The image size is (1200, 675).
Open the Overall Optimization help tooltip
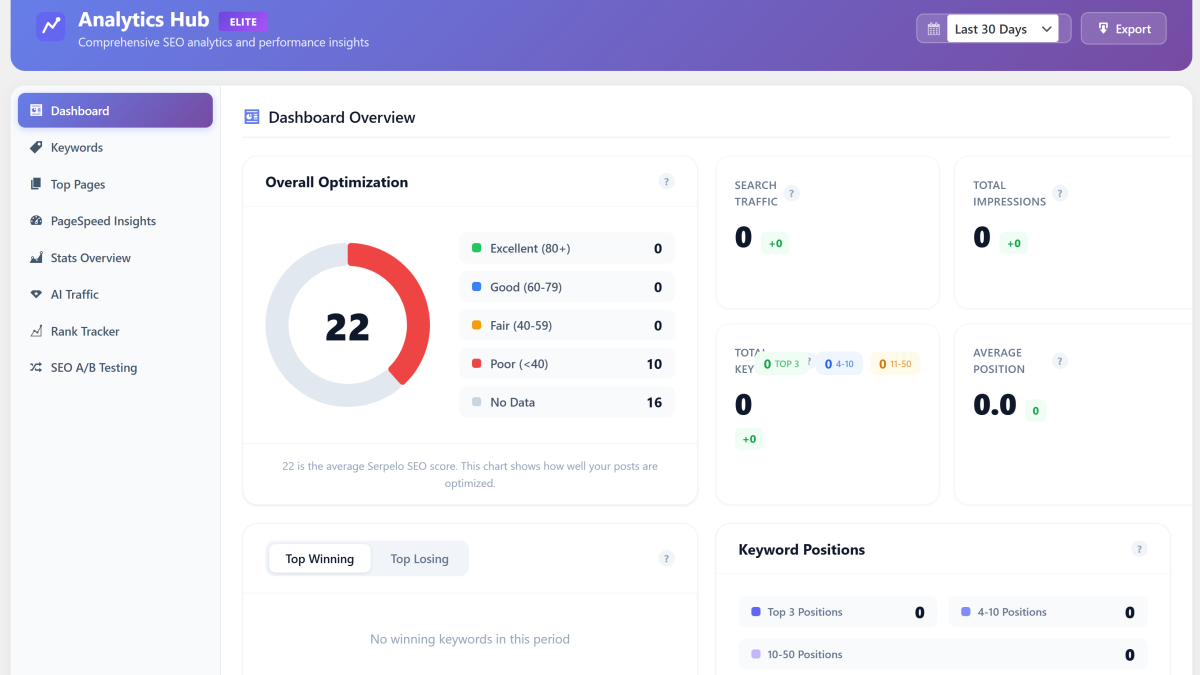click(x=667, y=182)
